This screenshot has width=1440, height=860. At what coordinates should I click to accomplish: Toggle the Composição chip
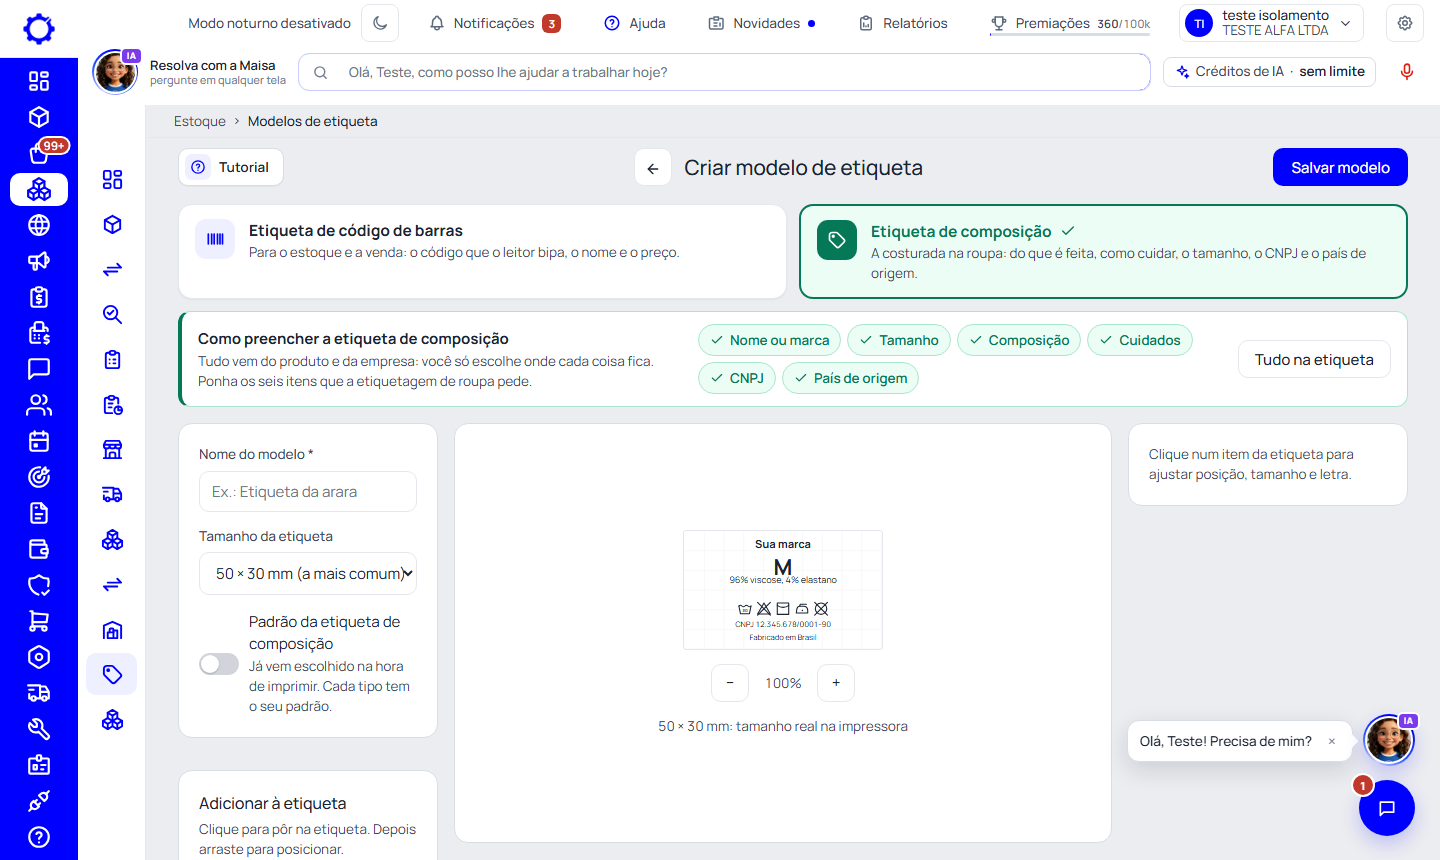pos(1019,340)
